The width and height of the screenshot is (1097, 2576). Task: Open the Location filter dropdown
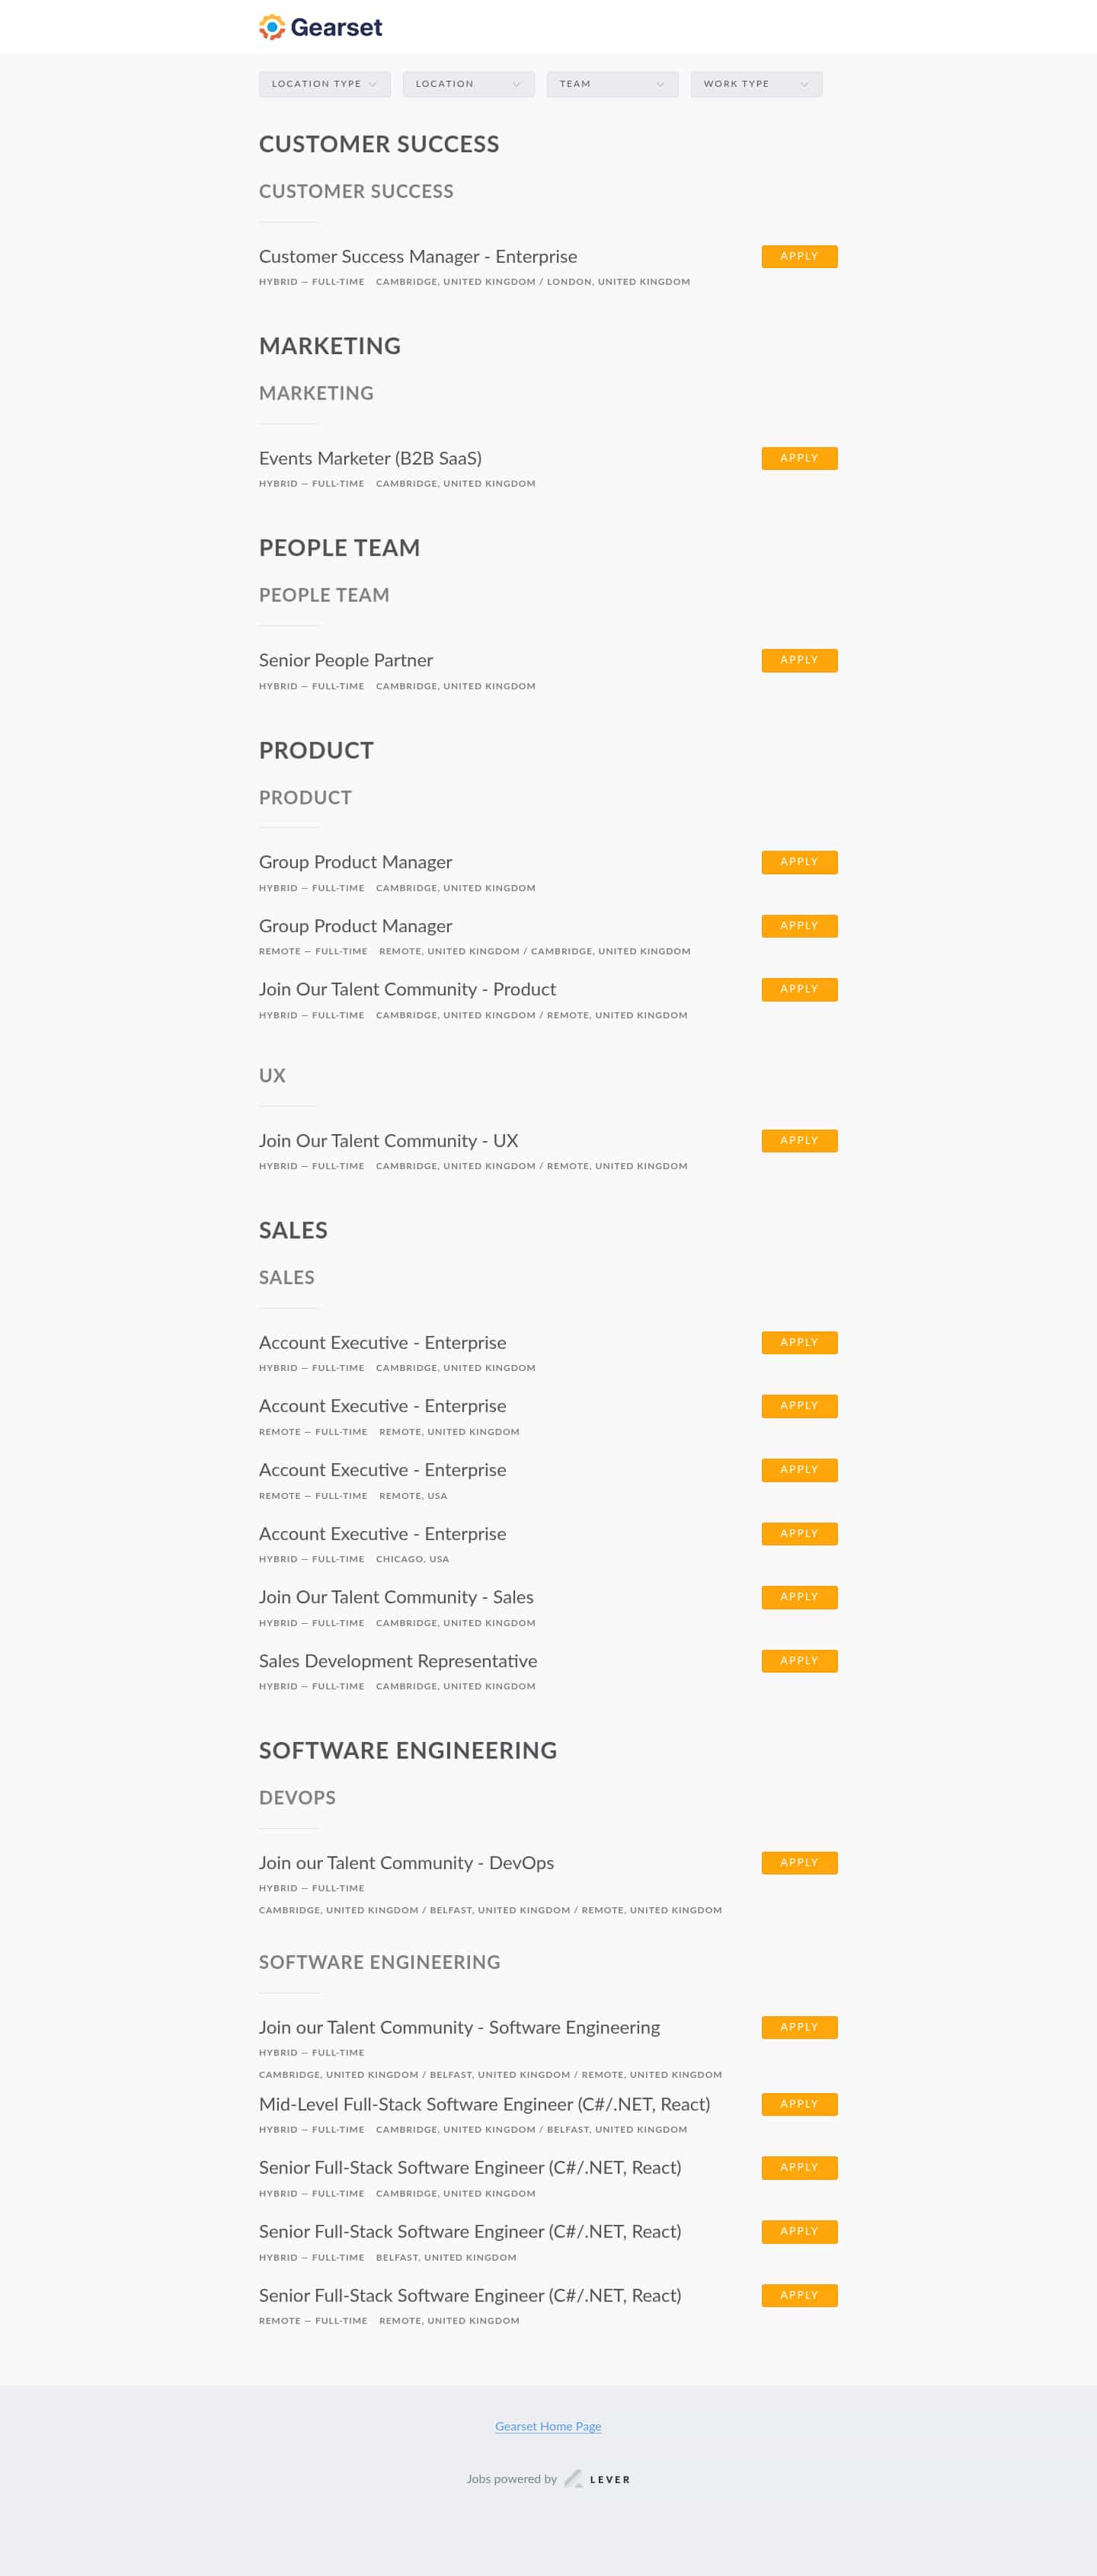tap(468, 84)
